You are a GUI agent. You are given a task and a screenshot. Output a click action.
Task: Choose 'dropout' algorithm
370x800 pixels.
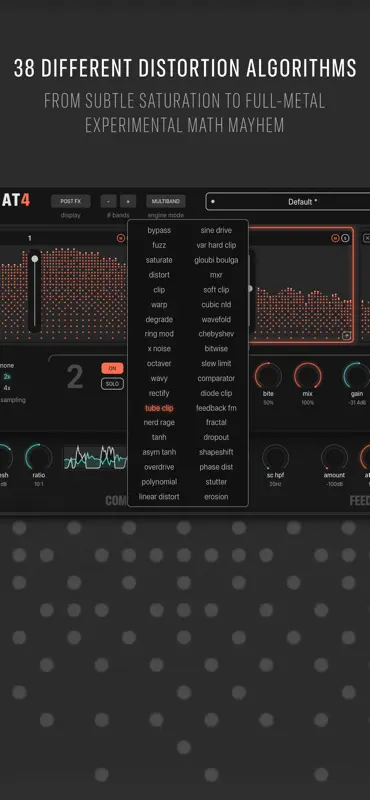point(216,437)
